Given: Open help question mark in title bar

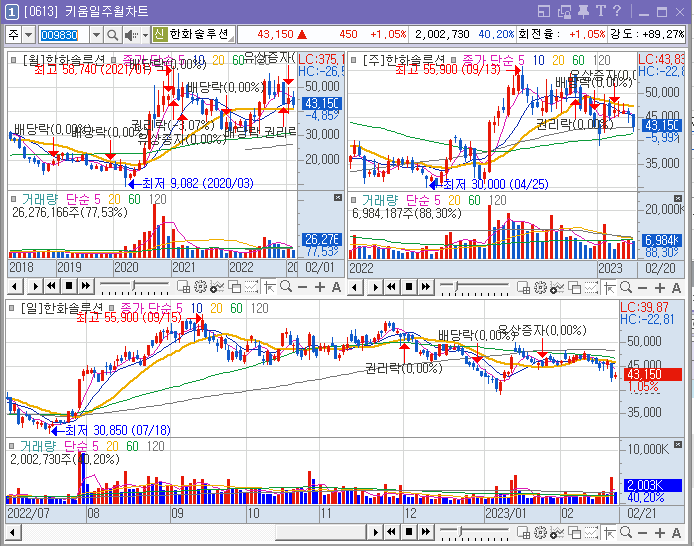Looking at the screenshot, I should [x=617, y=11].
